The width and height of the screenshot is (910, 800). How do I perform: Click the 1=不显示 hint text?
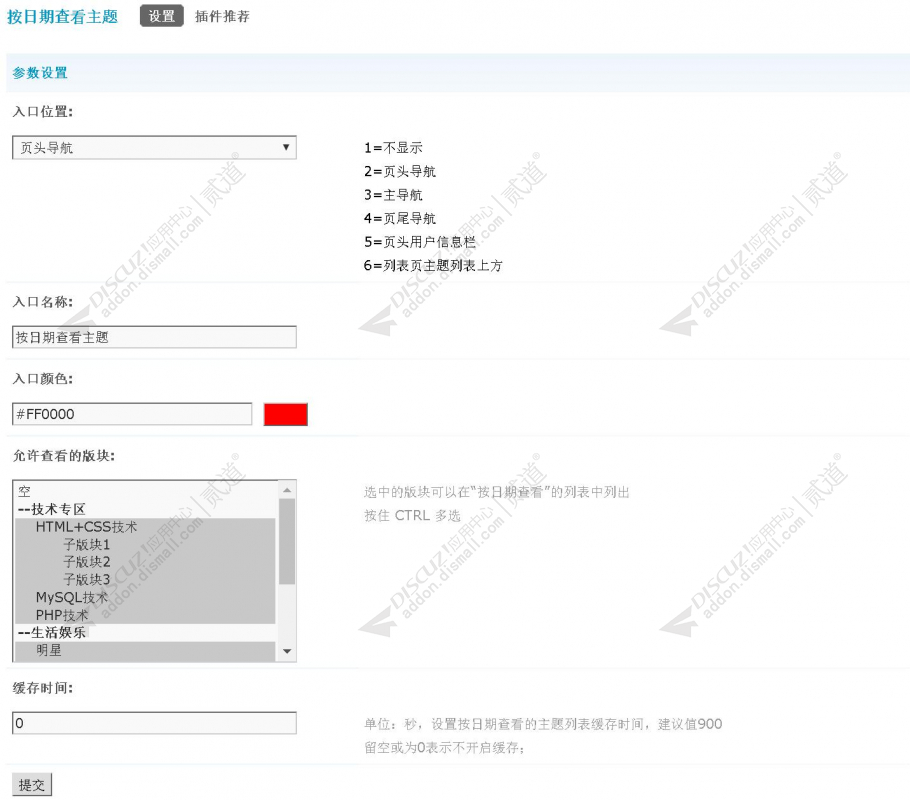(x=393, y=148)
